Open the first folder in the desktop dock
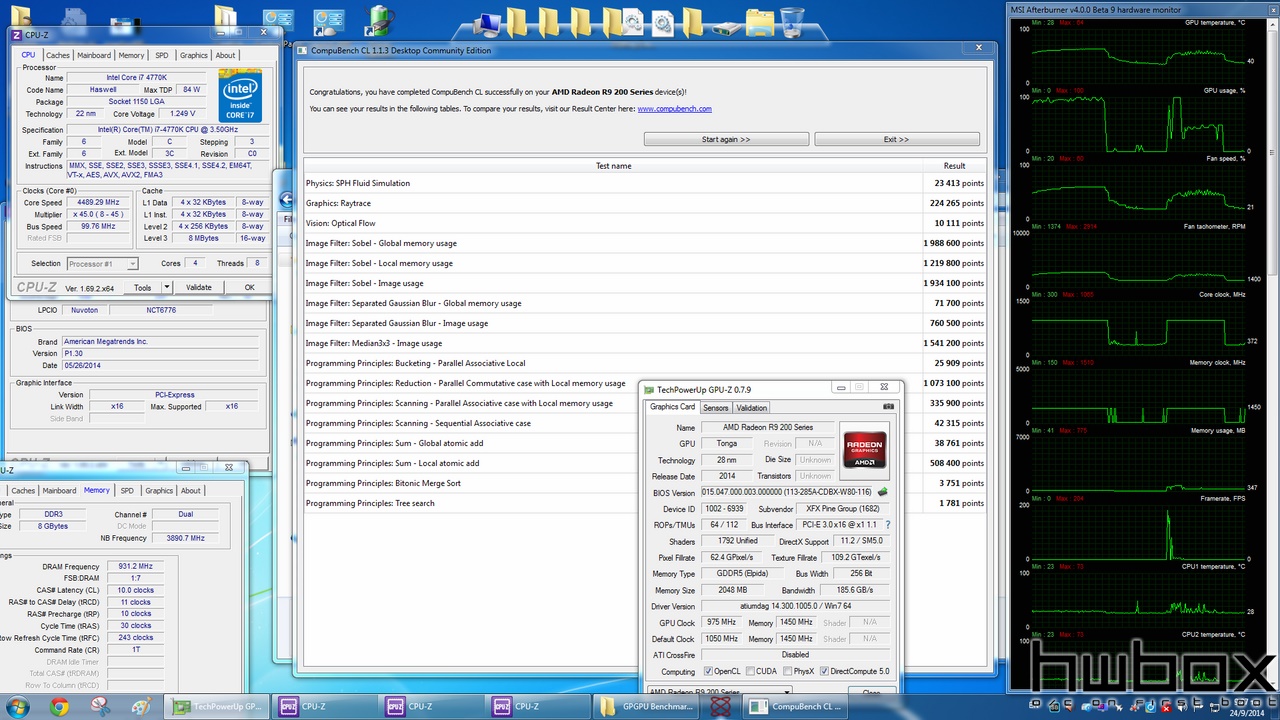 (519, 22)
